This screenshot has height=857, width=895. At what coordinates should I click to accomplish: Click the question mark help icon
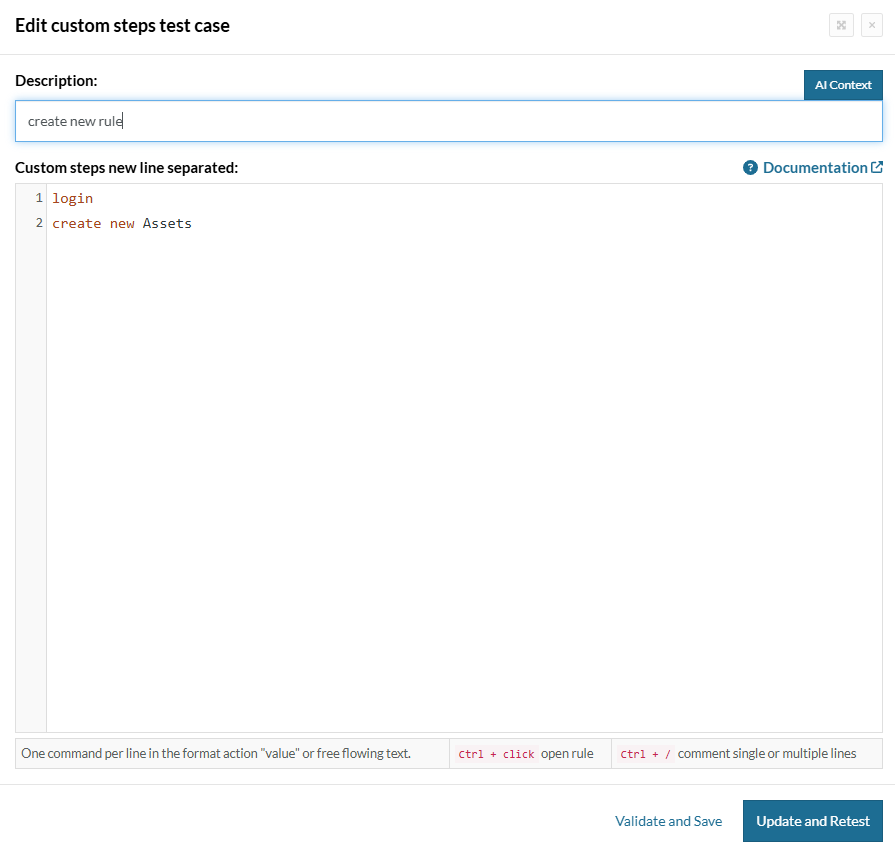click(751, 168)
